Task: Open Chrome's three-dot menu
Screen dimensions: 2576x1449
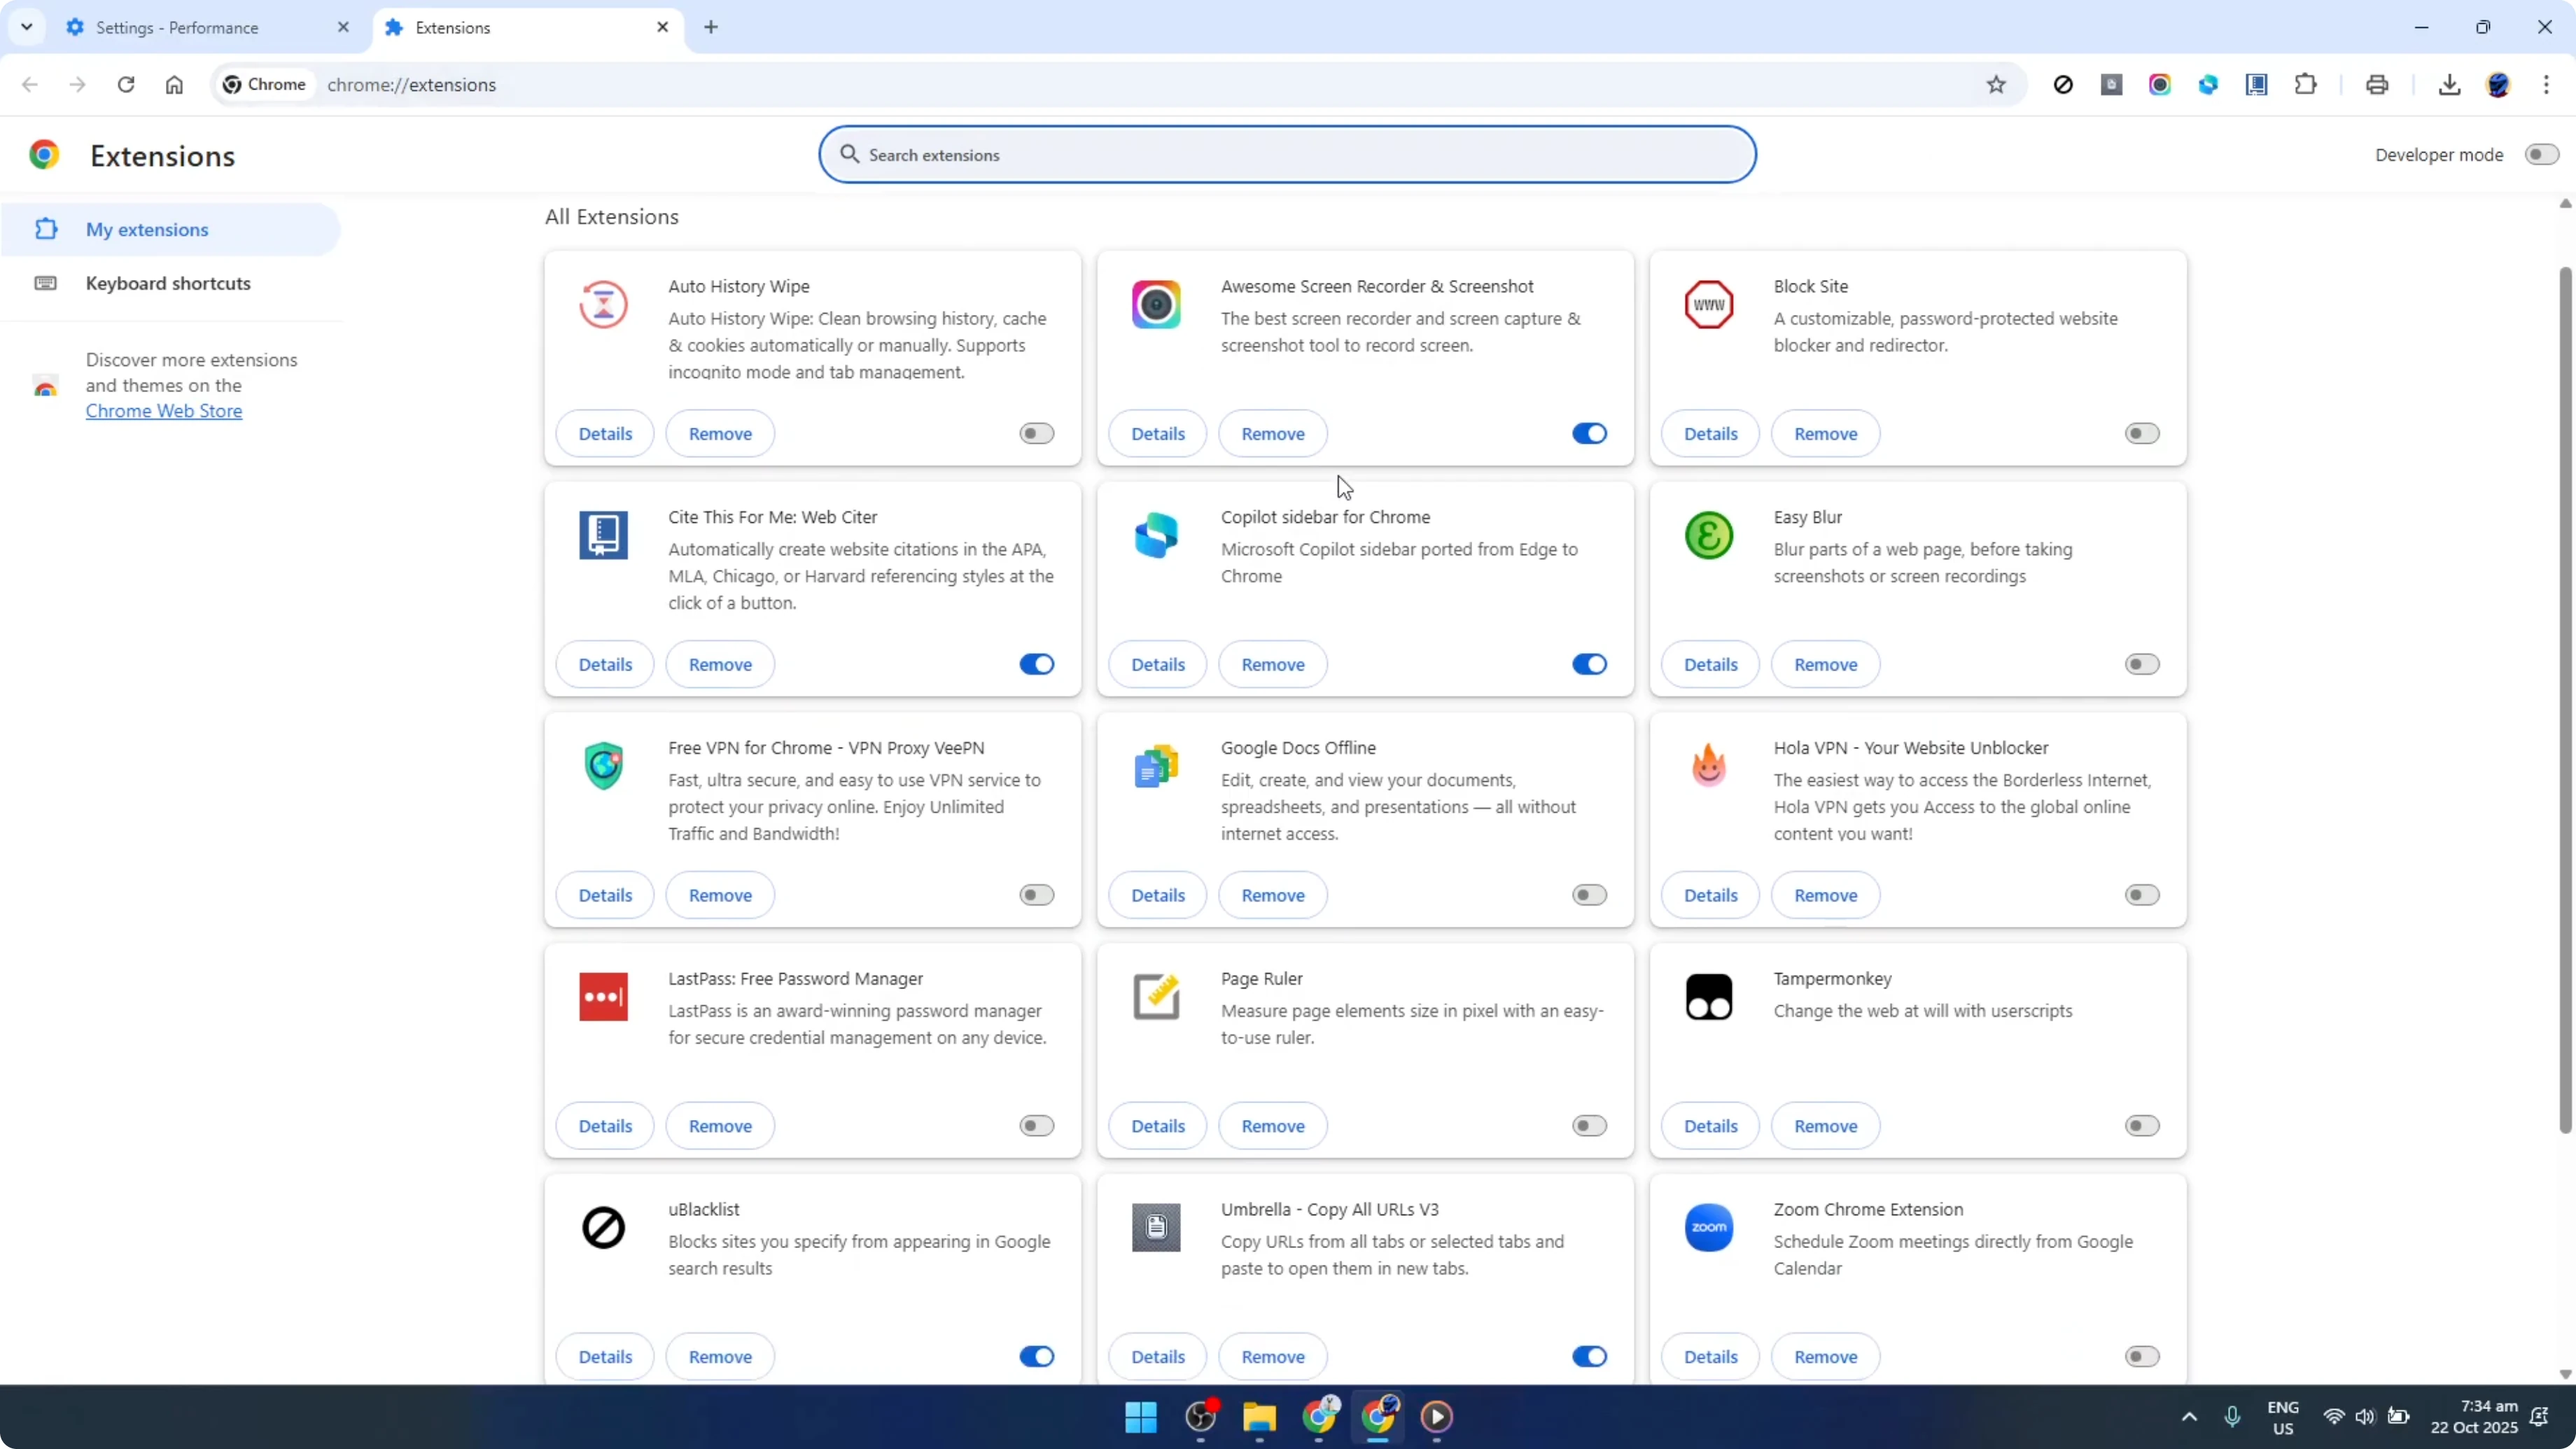Action: tap(2546, 85)
